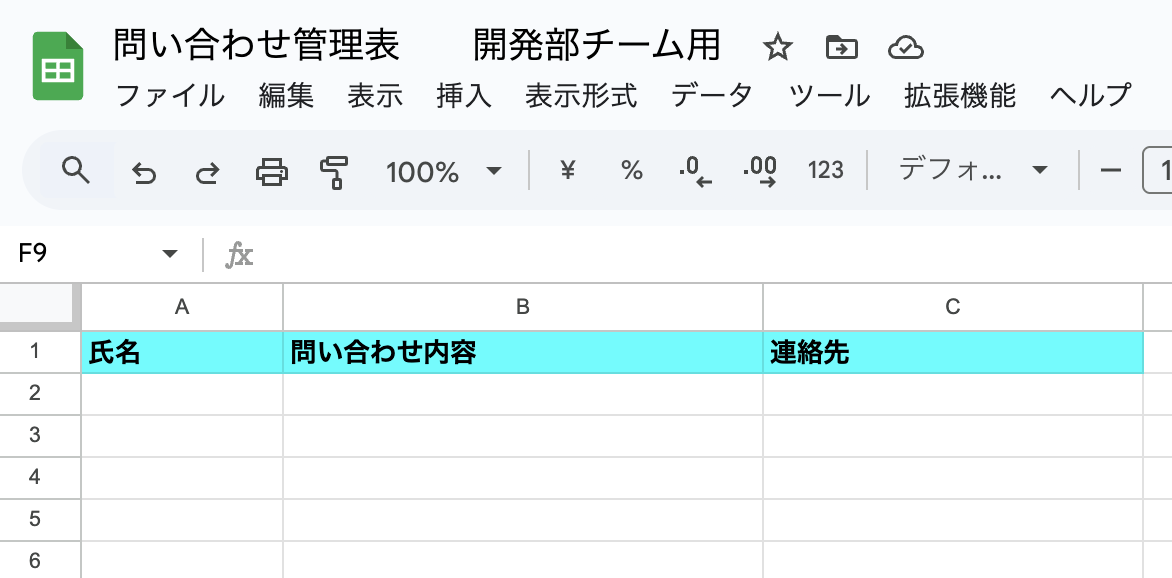Image resolution: width=1172 pixels, height=578 pixels.
Task: Apply percent number format
Action: (x=632, y=171)
